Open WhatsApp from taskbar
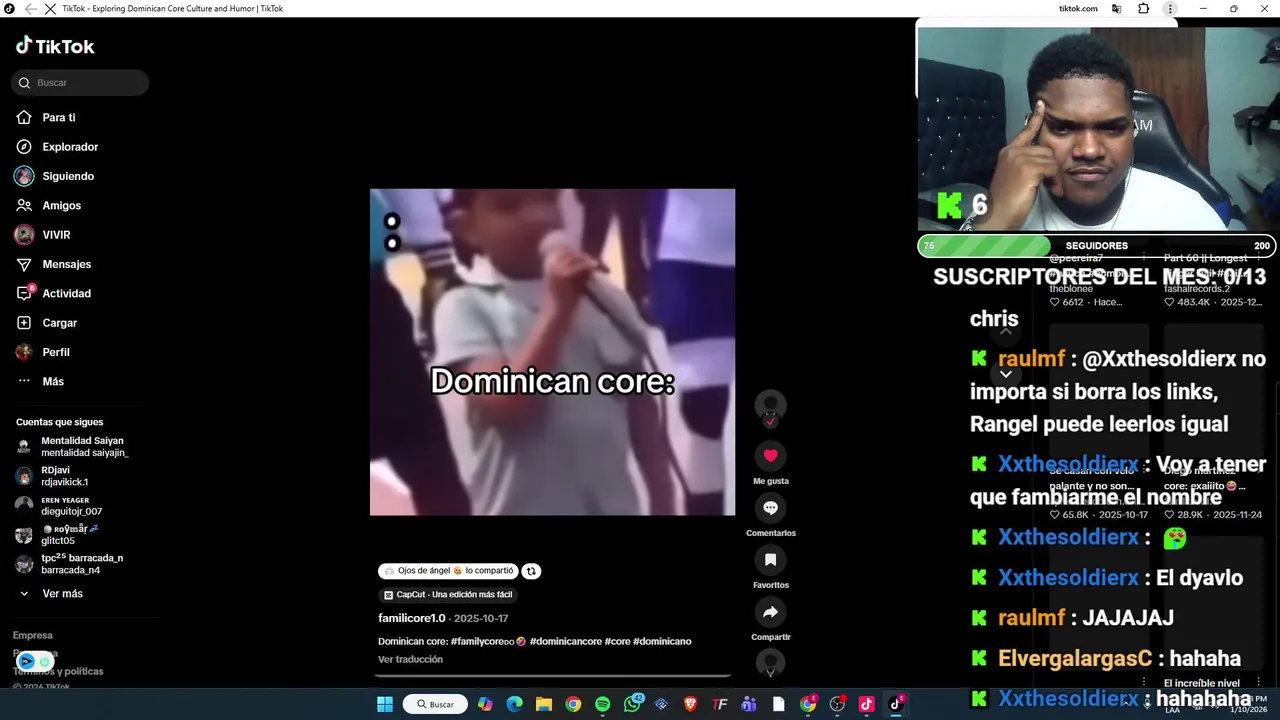 click(x=632, y=704)
